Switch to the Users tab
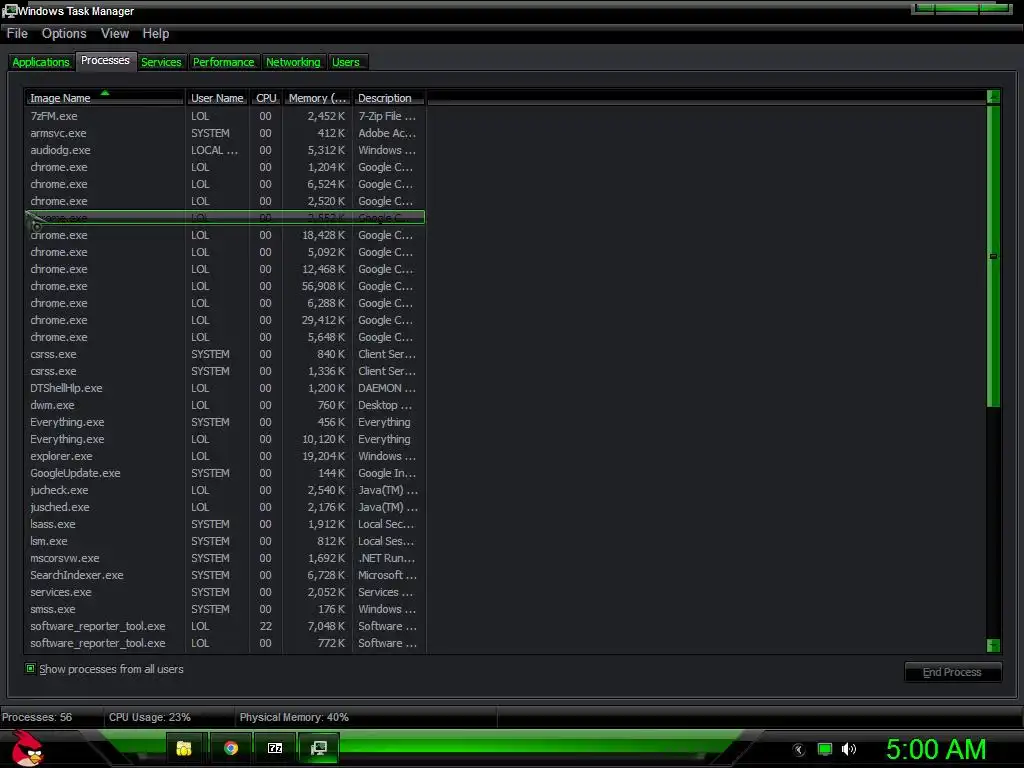The width and height of the screenshot is (1024, 768). tap(346, 62)
